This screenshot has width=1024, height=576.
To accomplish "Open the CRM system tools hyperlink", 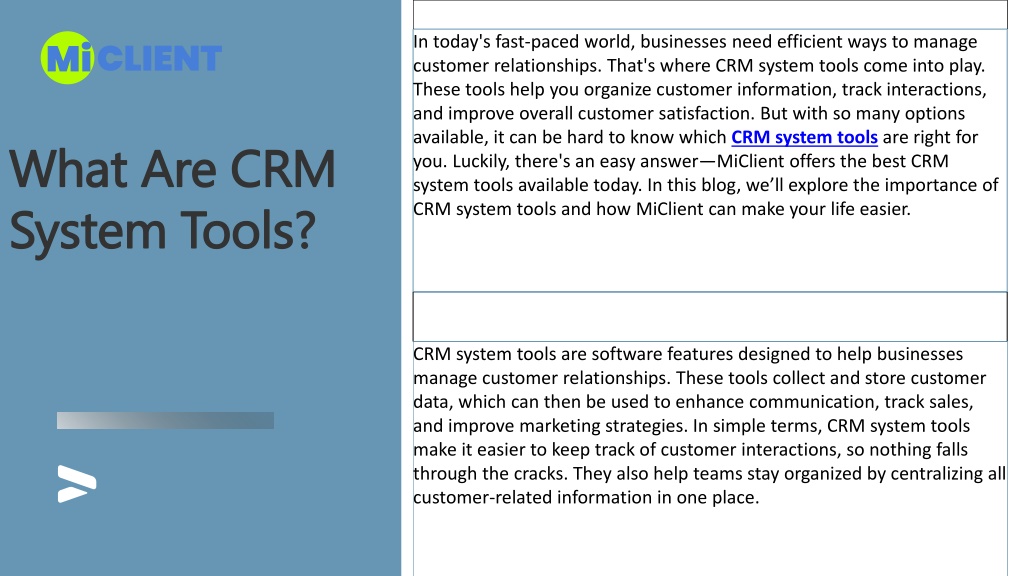I will 804,137.
